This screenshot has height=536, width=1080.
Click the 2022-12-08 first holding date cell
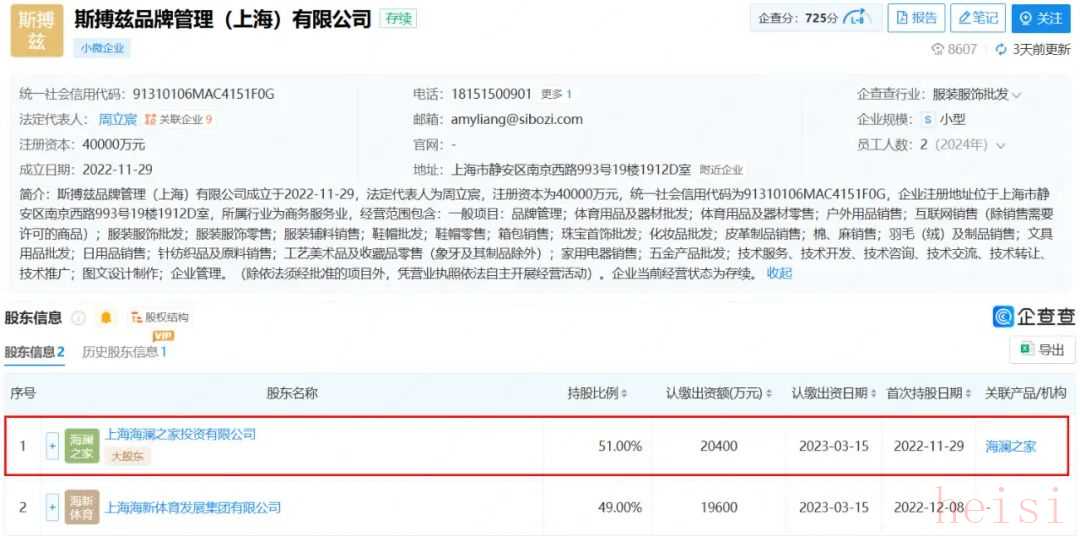tap(928, 508)
